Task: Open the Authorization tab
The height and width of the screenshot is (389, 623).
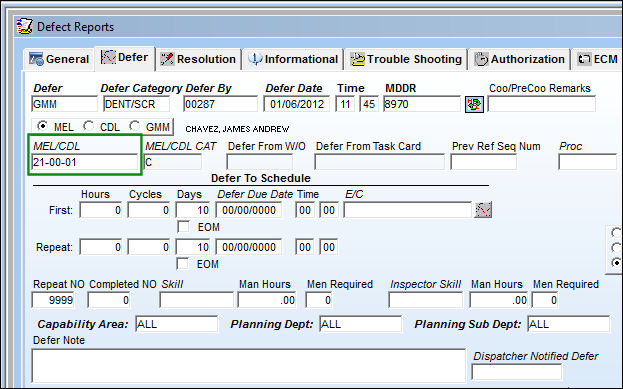Action: coord(520,59)
